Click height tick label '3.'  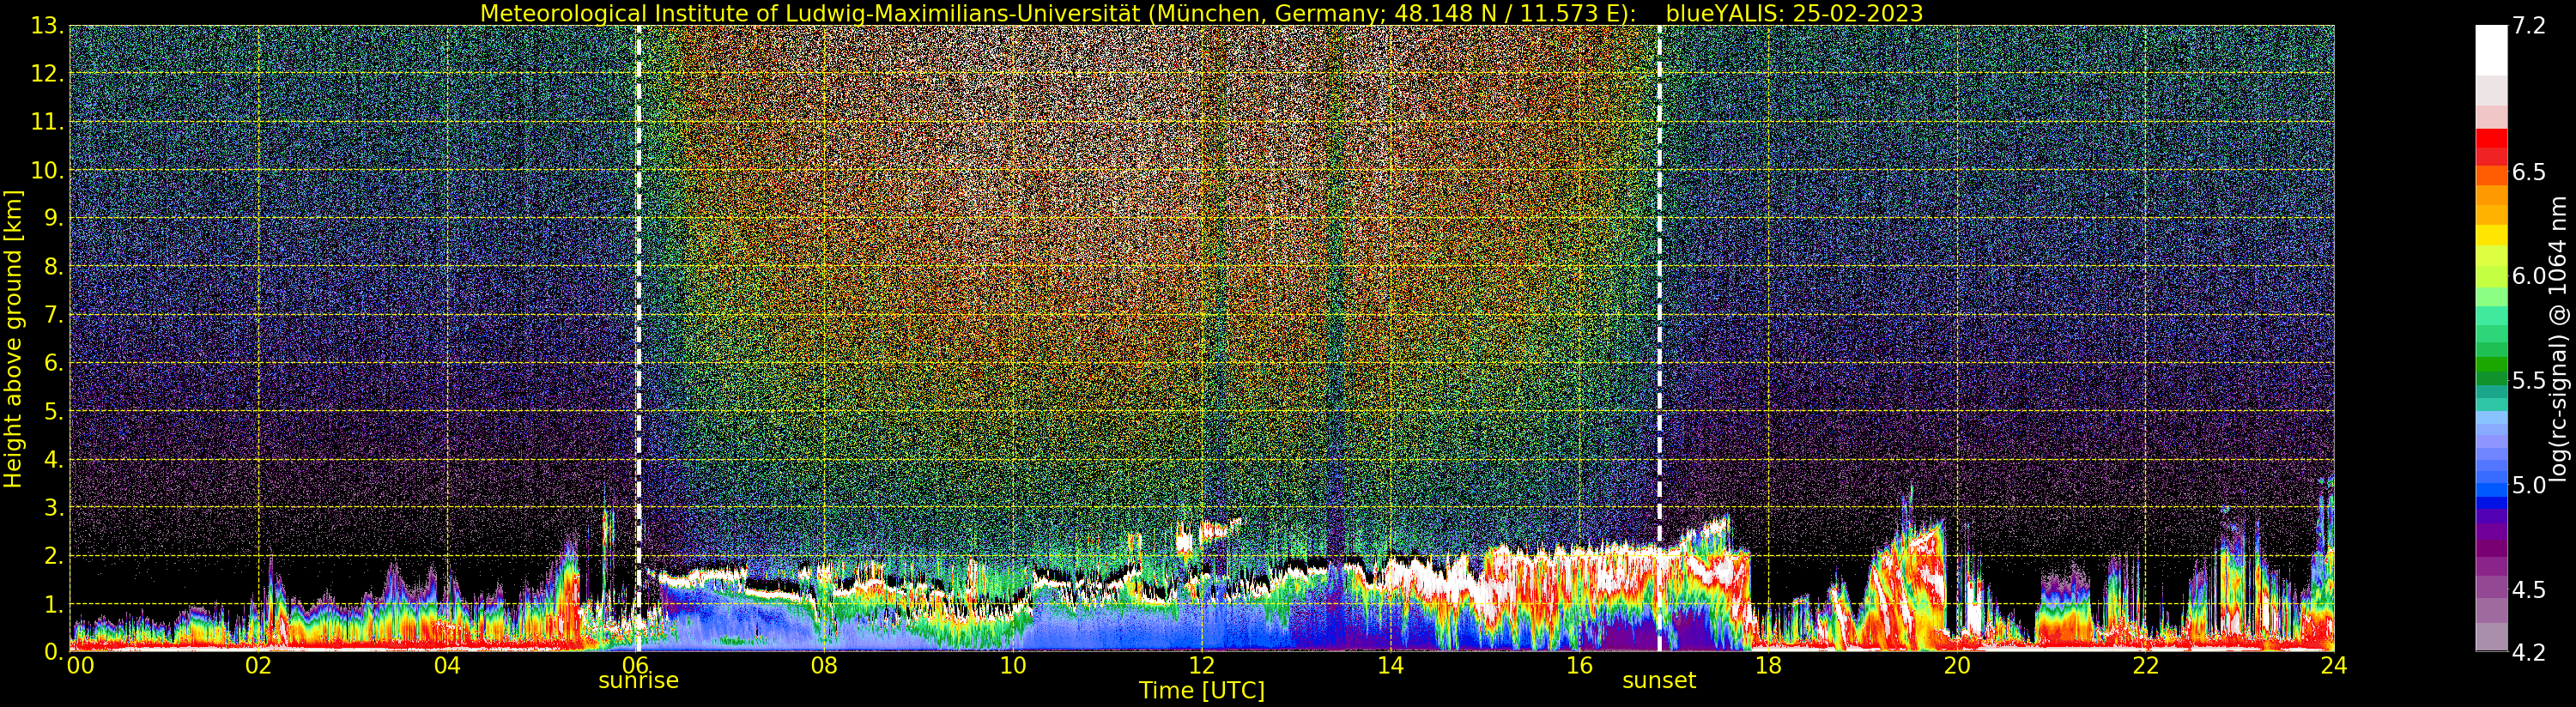tap(53, 507)
